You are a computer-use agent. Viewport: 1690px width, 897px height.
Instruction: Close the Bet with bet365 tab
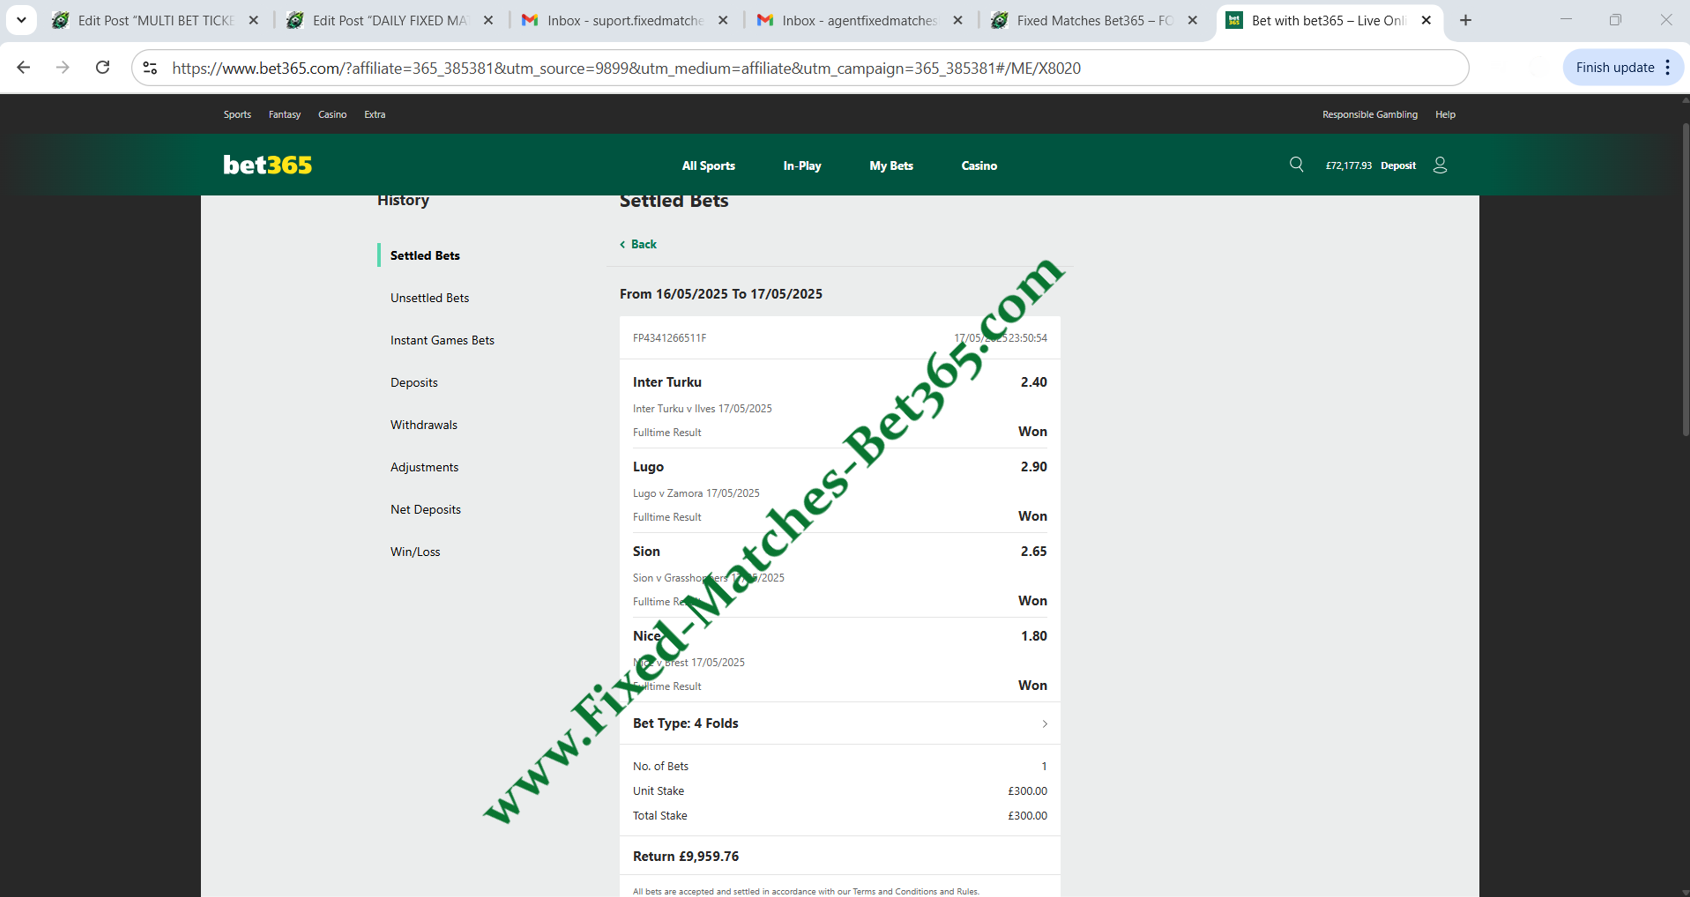pyautogui.click(x=1426, y=20)
